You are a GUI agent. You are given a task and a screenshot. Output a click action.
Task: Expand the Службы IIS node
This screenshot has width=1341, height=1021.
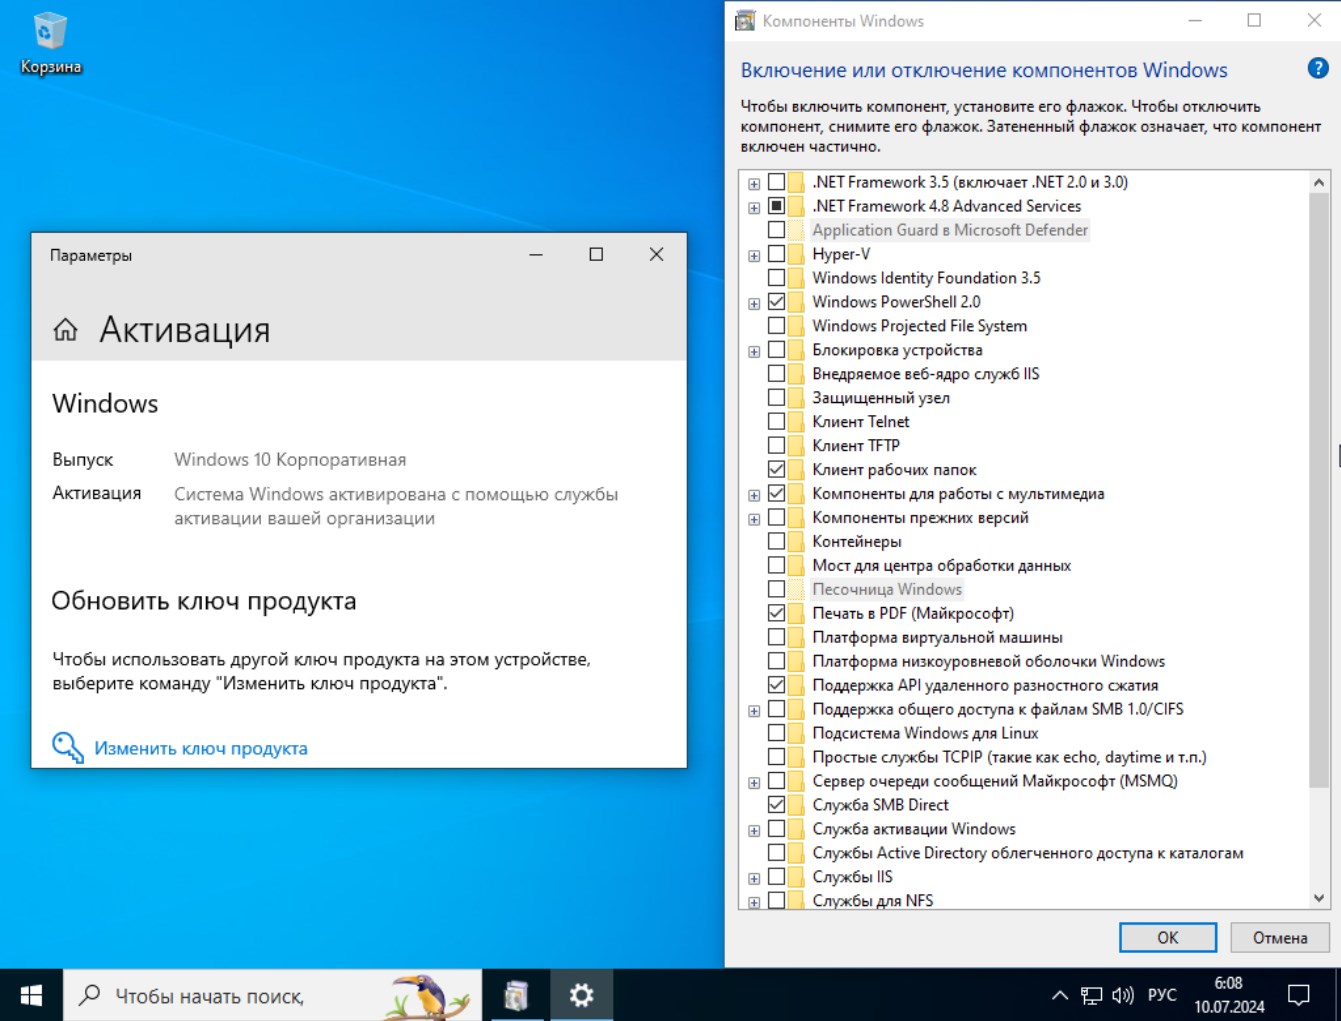pyautogui.click(x=754, y=878)
